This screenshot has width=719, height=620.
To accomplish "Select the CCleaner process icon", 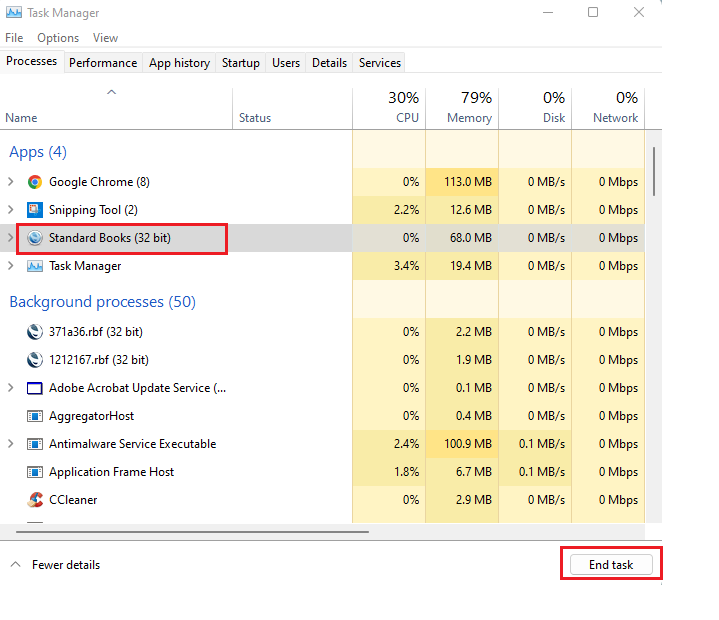I will 35,500.
